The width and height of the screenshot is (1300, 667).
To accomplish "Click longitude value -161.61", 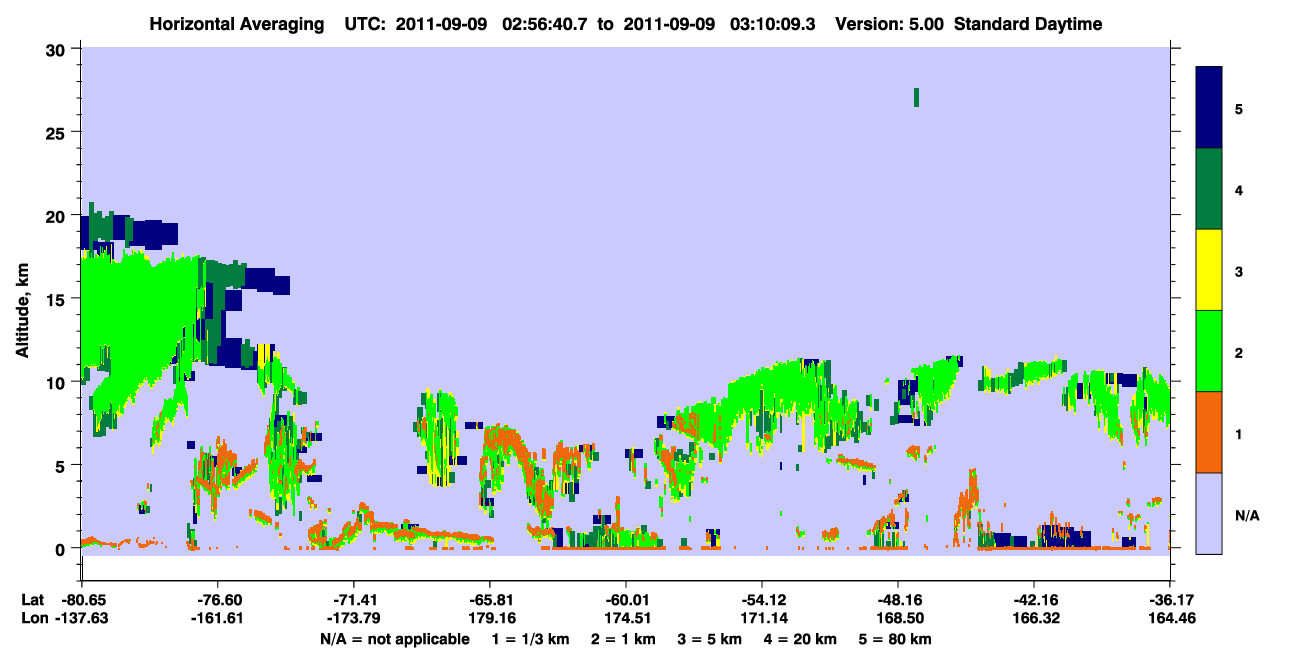I will pos(219,618).
